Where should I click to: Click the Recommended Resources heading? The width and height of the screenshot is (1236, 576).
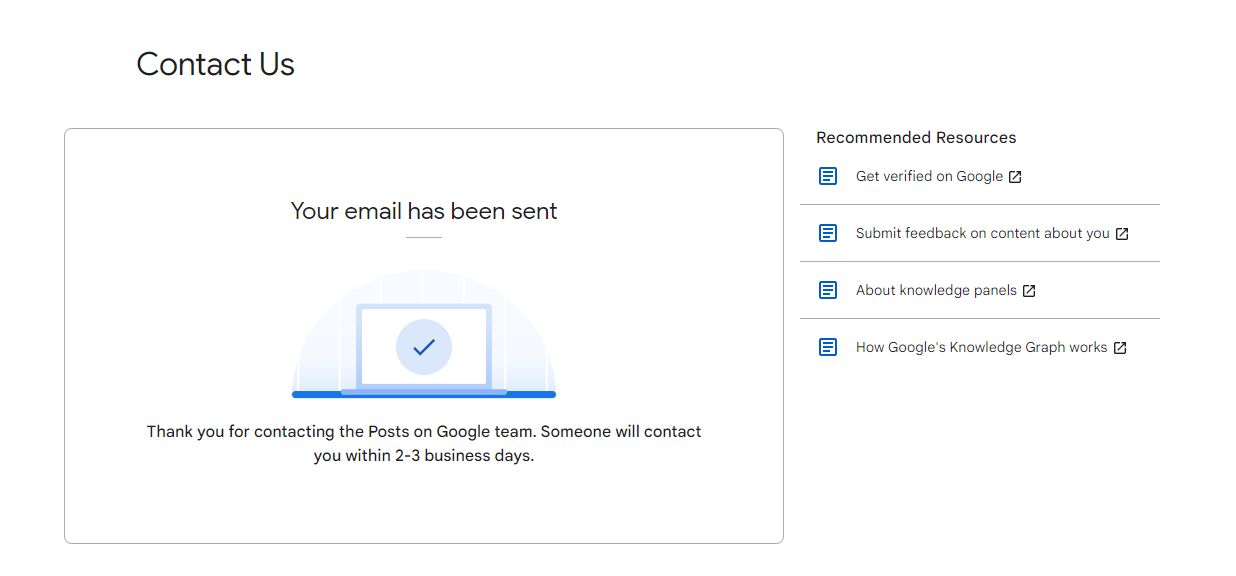(x=916, y=138)
